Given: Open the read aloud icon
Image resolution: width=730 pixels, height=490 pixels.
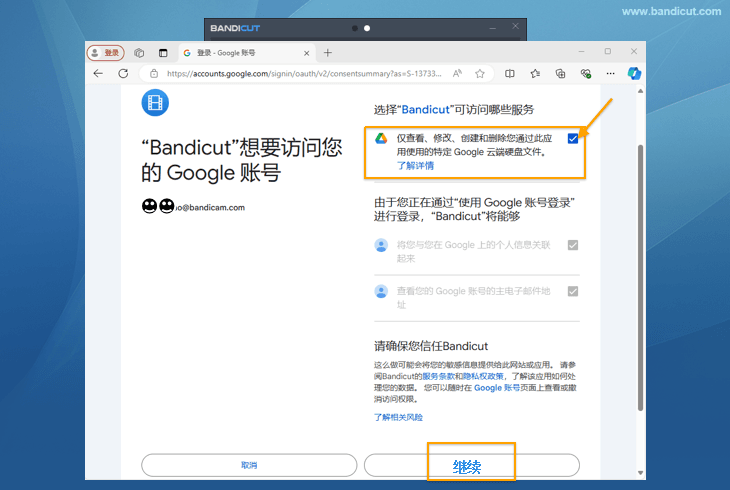Looking at the screenshot, I should tap(457, 73).
